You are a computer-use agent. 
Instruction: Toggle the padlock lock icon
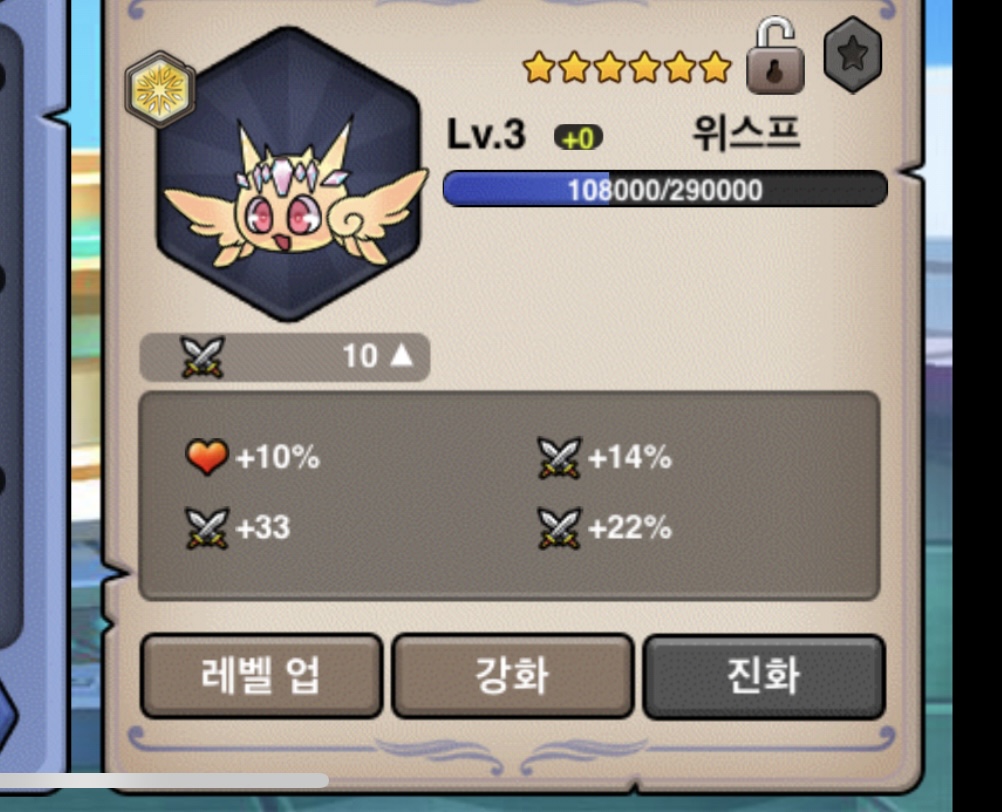[775, 56]
